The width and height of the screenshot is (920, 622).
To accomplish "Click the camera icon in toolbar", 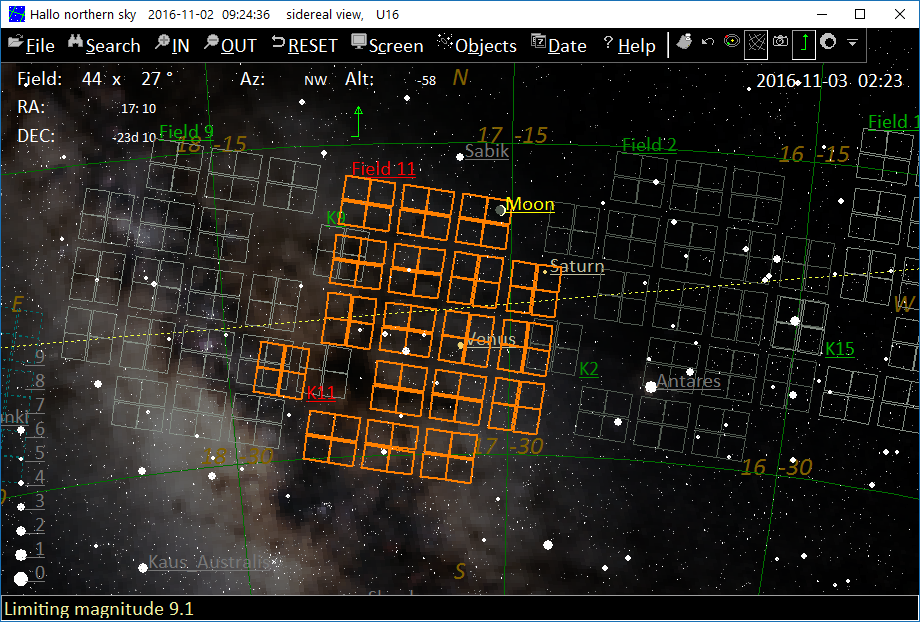I will pos(780,43).
